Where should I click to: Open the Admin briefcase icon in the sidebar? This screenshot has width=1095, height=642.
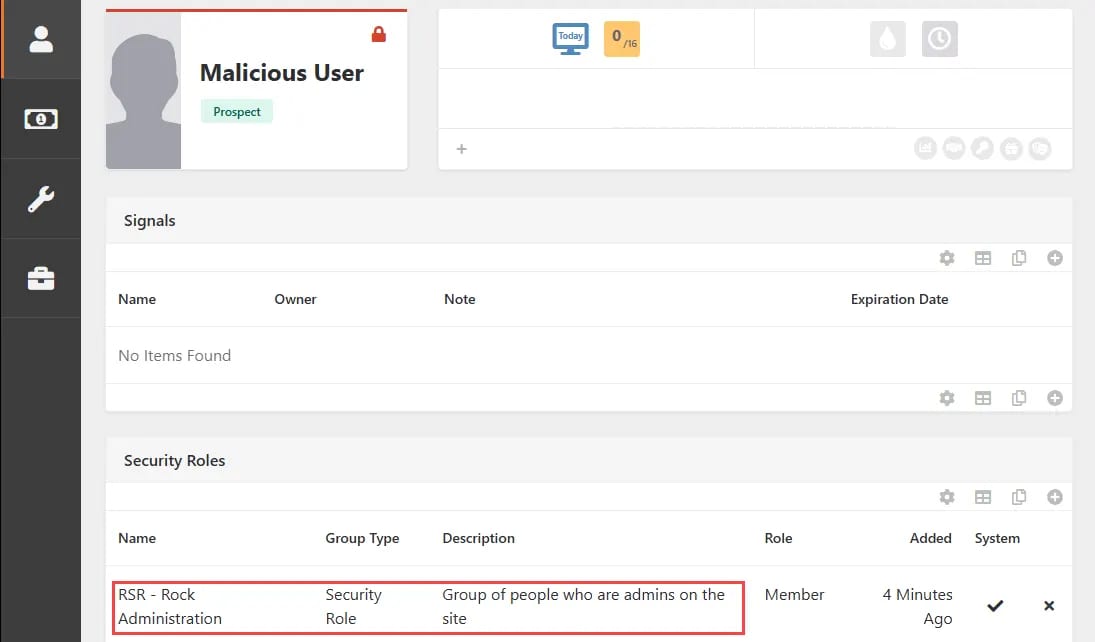41,278
